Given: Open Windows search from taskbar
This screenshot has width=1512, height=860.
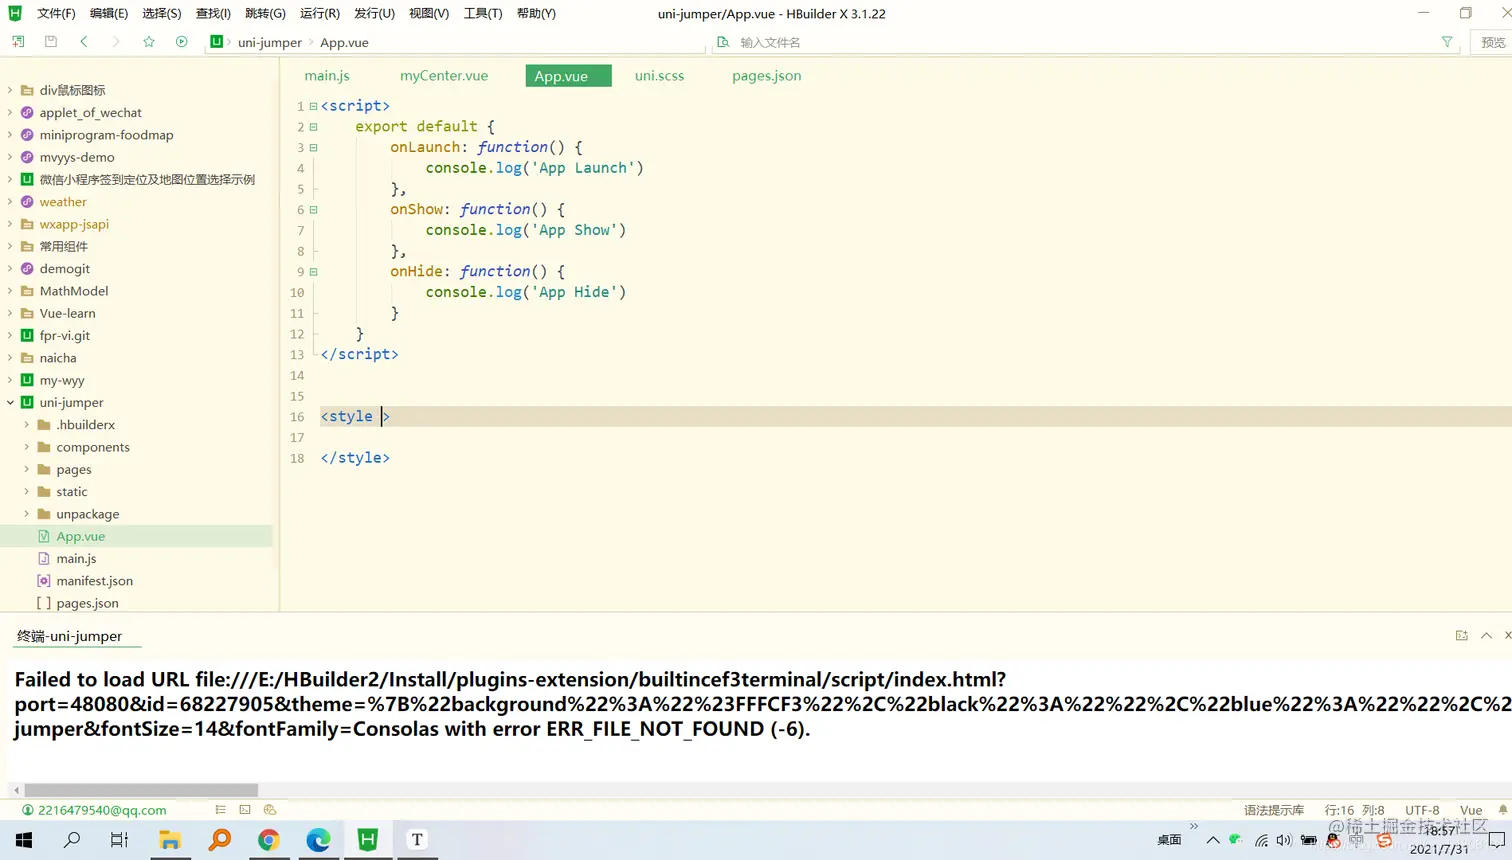Looking at the screenshot, I should [x=72, y=840].
